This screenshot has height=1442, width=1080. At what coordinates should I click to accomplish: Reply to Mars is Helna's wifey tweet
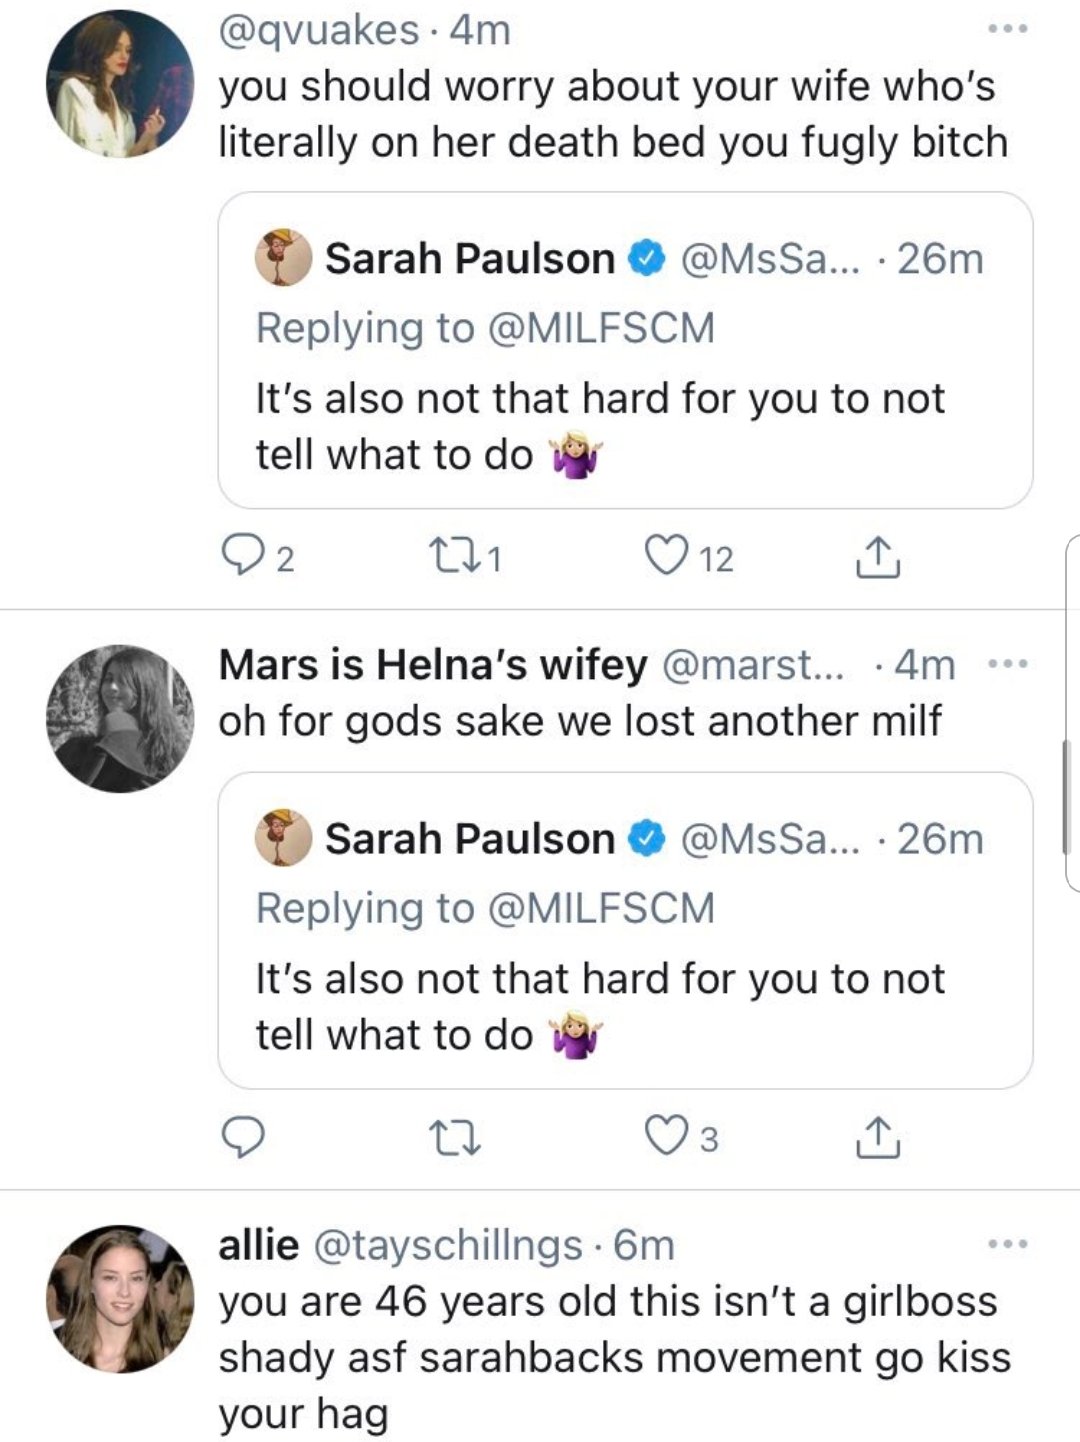(x=243, y=1137)
